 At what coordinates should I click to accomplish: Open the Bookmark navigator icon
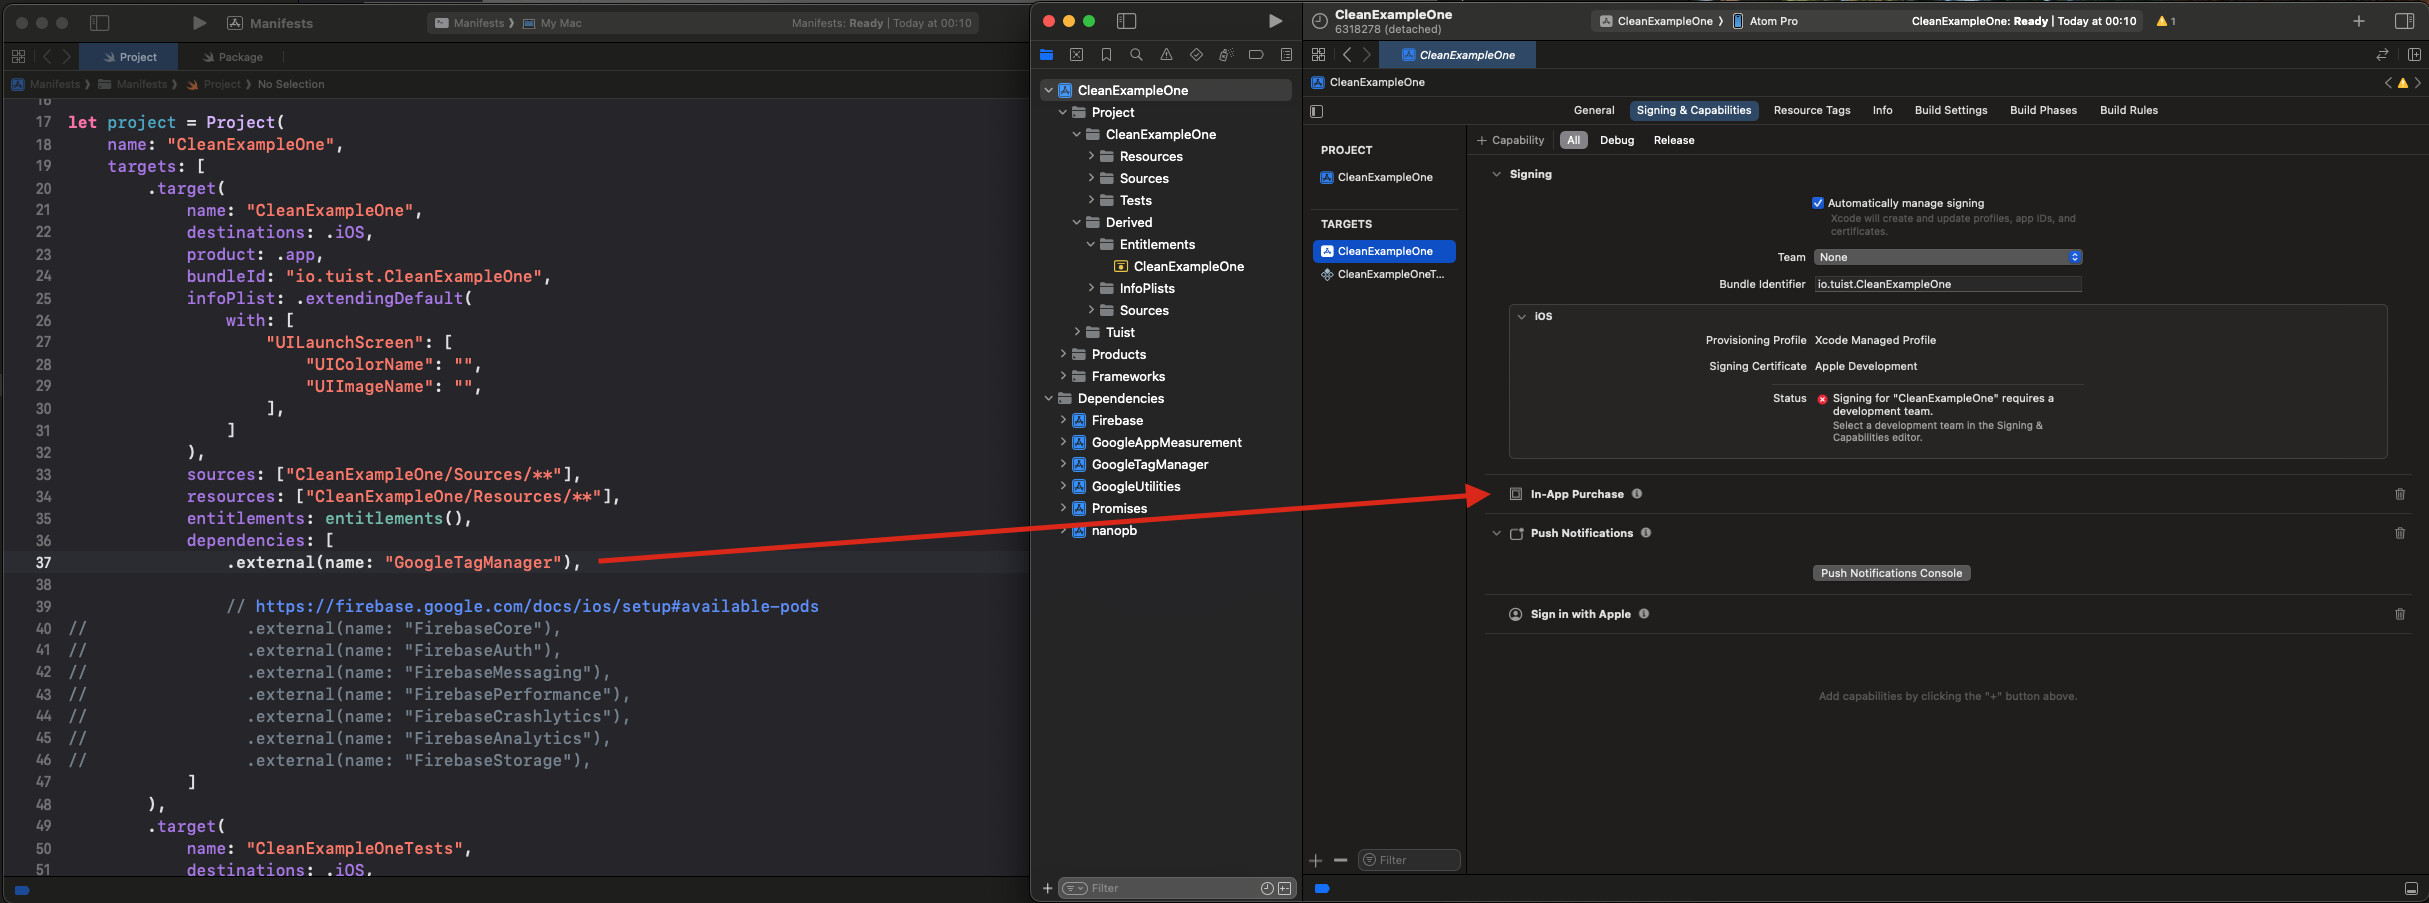(1106, 55)
